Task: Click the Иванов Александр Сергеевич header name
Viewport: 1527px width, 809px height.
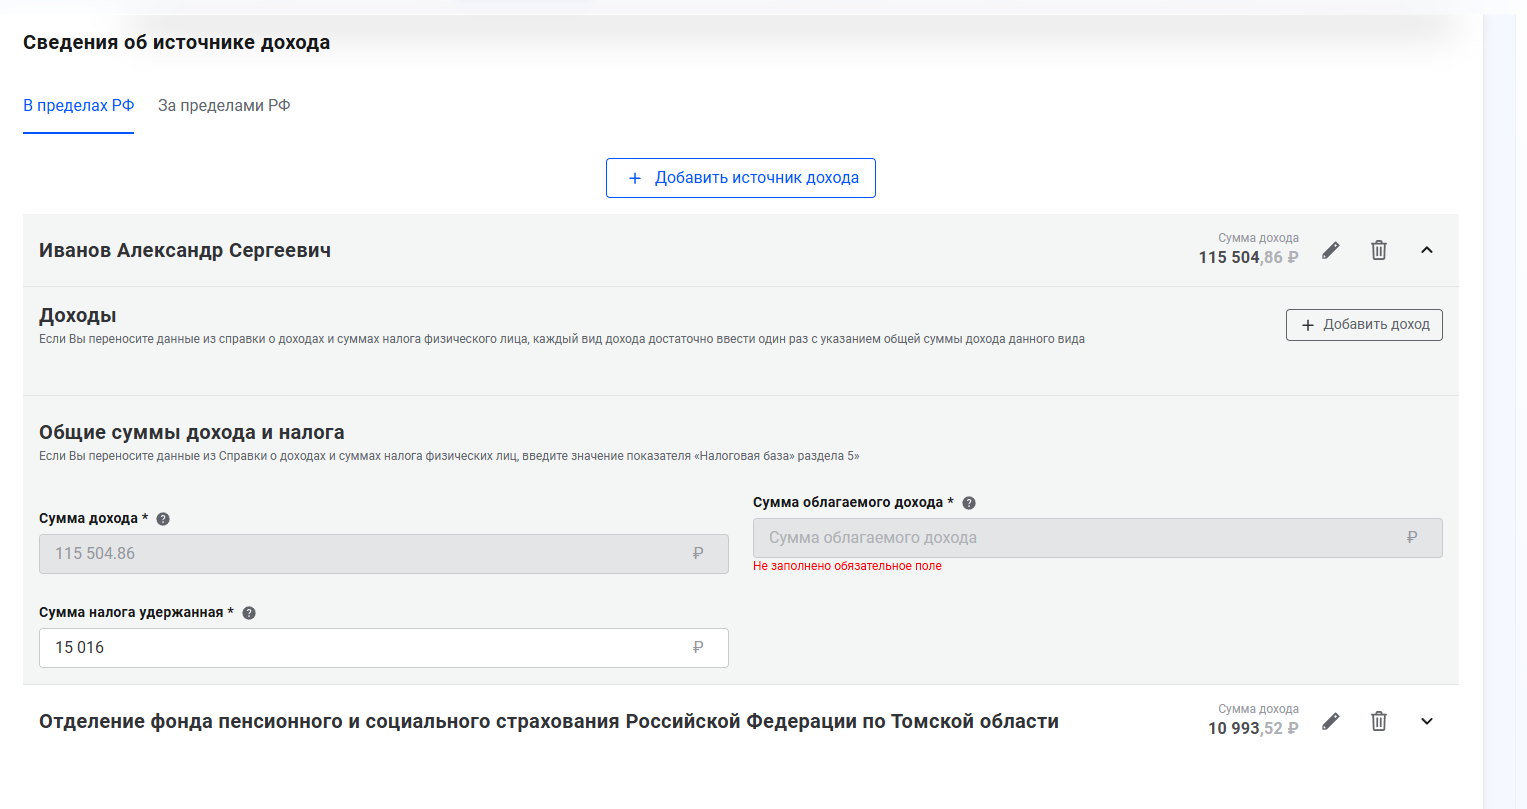Action: pyautogui.click(x=185, y=250)
